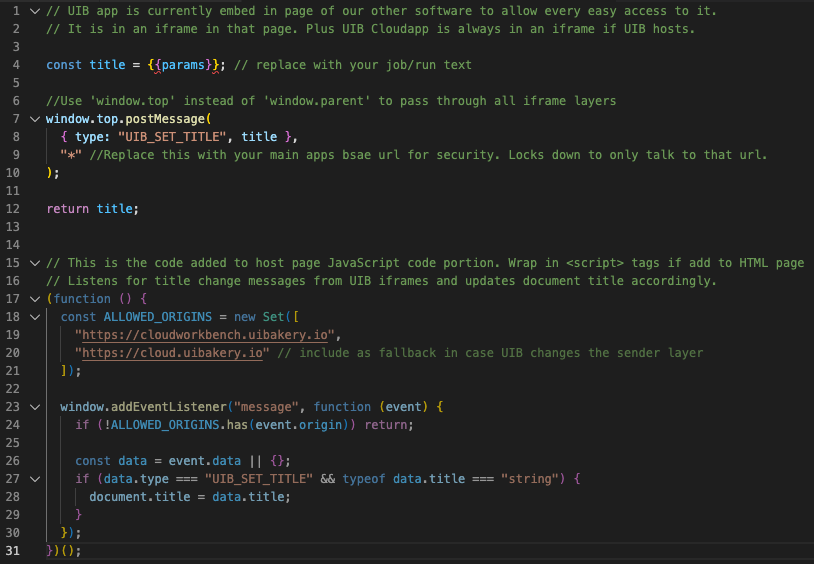Fold the ALLOWED_ORIGINS Set declaration
Viewport: 814px width, 564px height.
[36, 317]
